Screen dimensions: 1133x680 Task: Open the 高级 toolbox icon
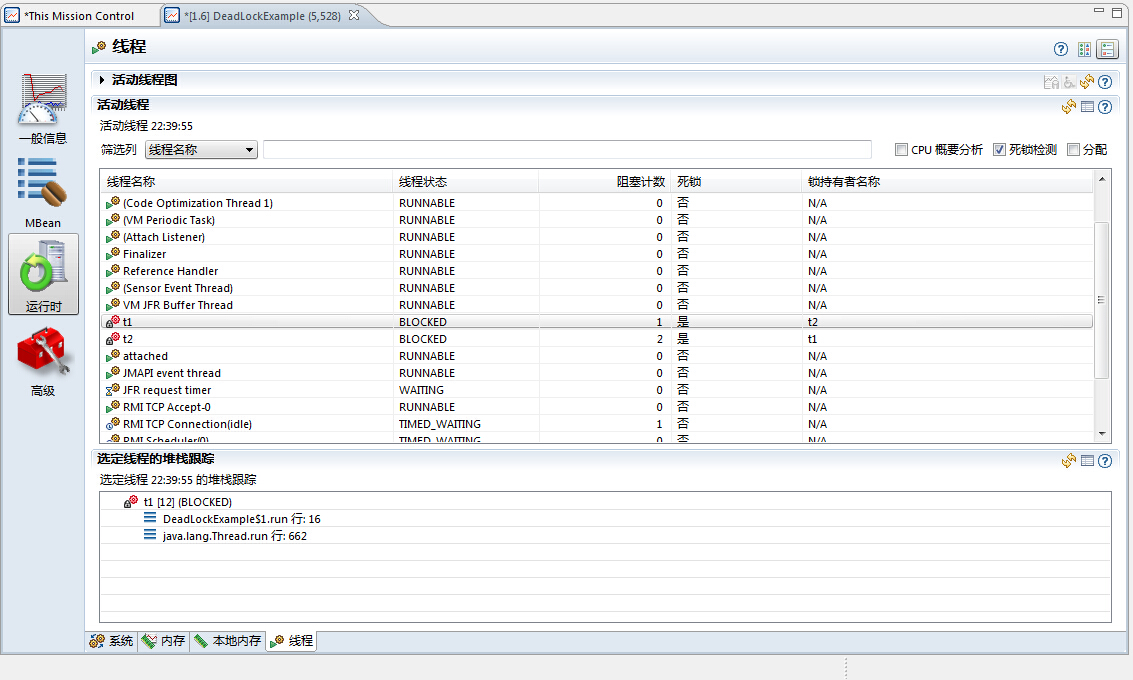tap(43, 359)
